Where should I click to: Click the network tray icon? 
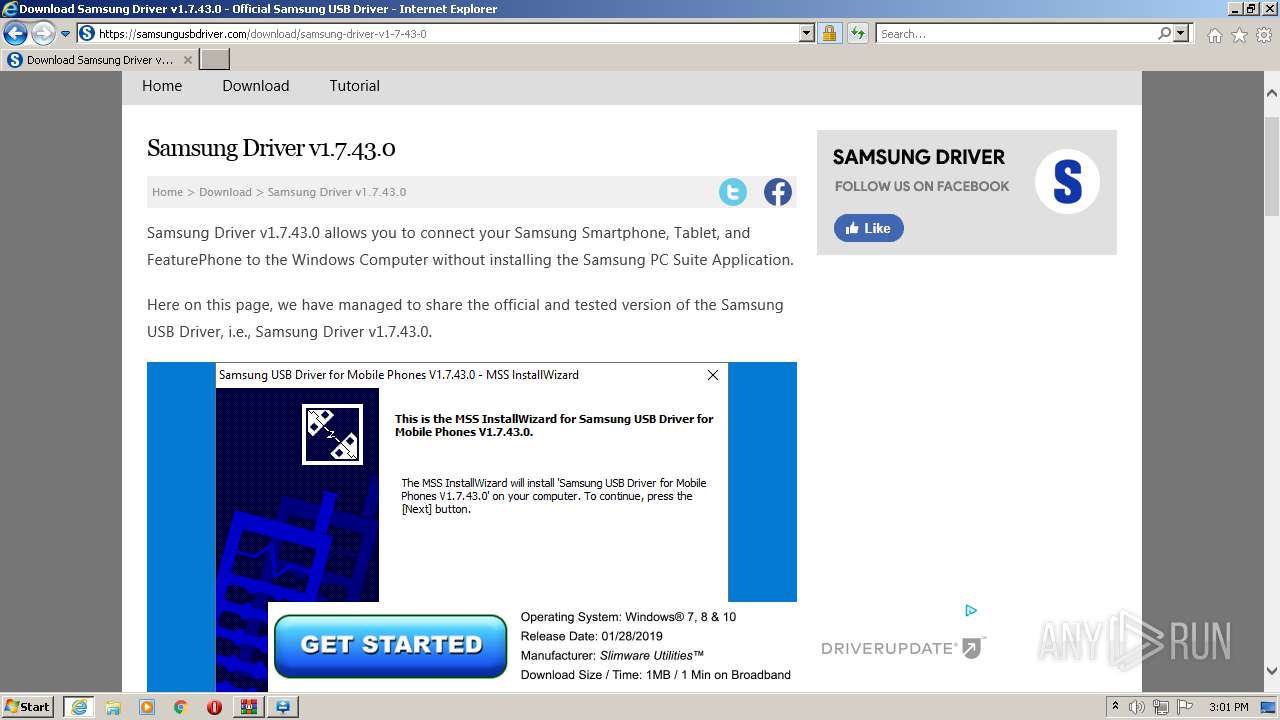coord(1161,707)
